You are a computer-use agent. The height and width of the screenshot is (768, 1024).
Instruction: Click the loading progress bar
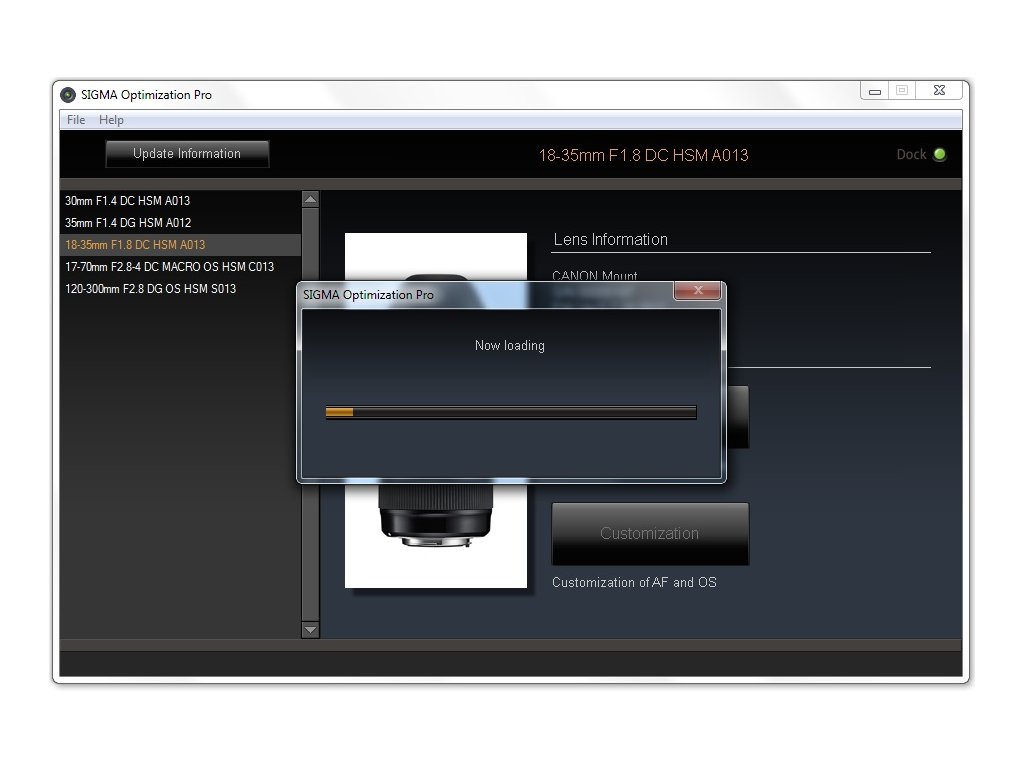pos(511,412)
